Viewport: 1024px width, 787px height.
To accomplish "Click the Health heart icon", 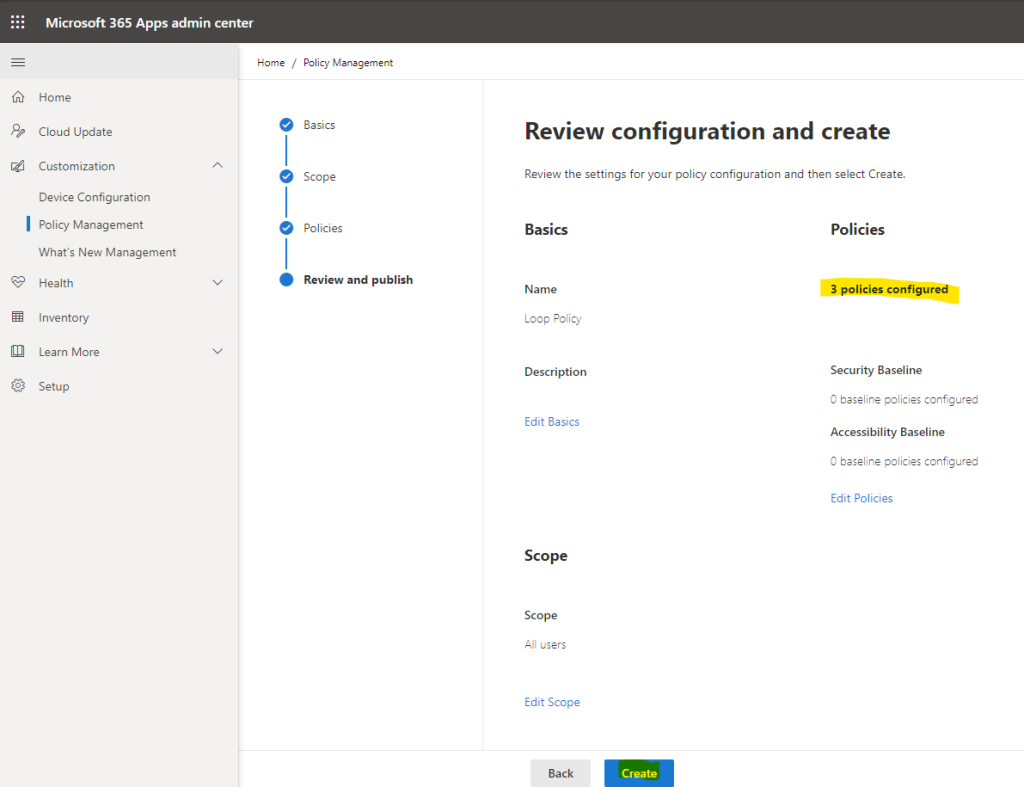I will pyautogui.click(x=18, y=282).
